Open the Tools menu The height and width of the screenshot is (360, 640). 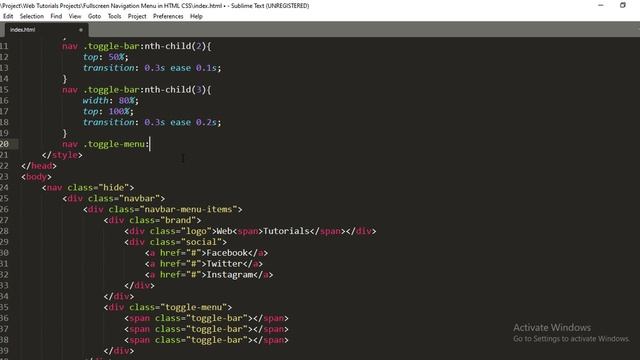114,16
